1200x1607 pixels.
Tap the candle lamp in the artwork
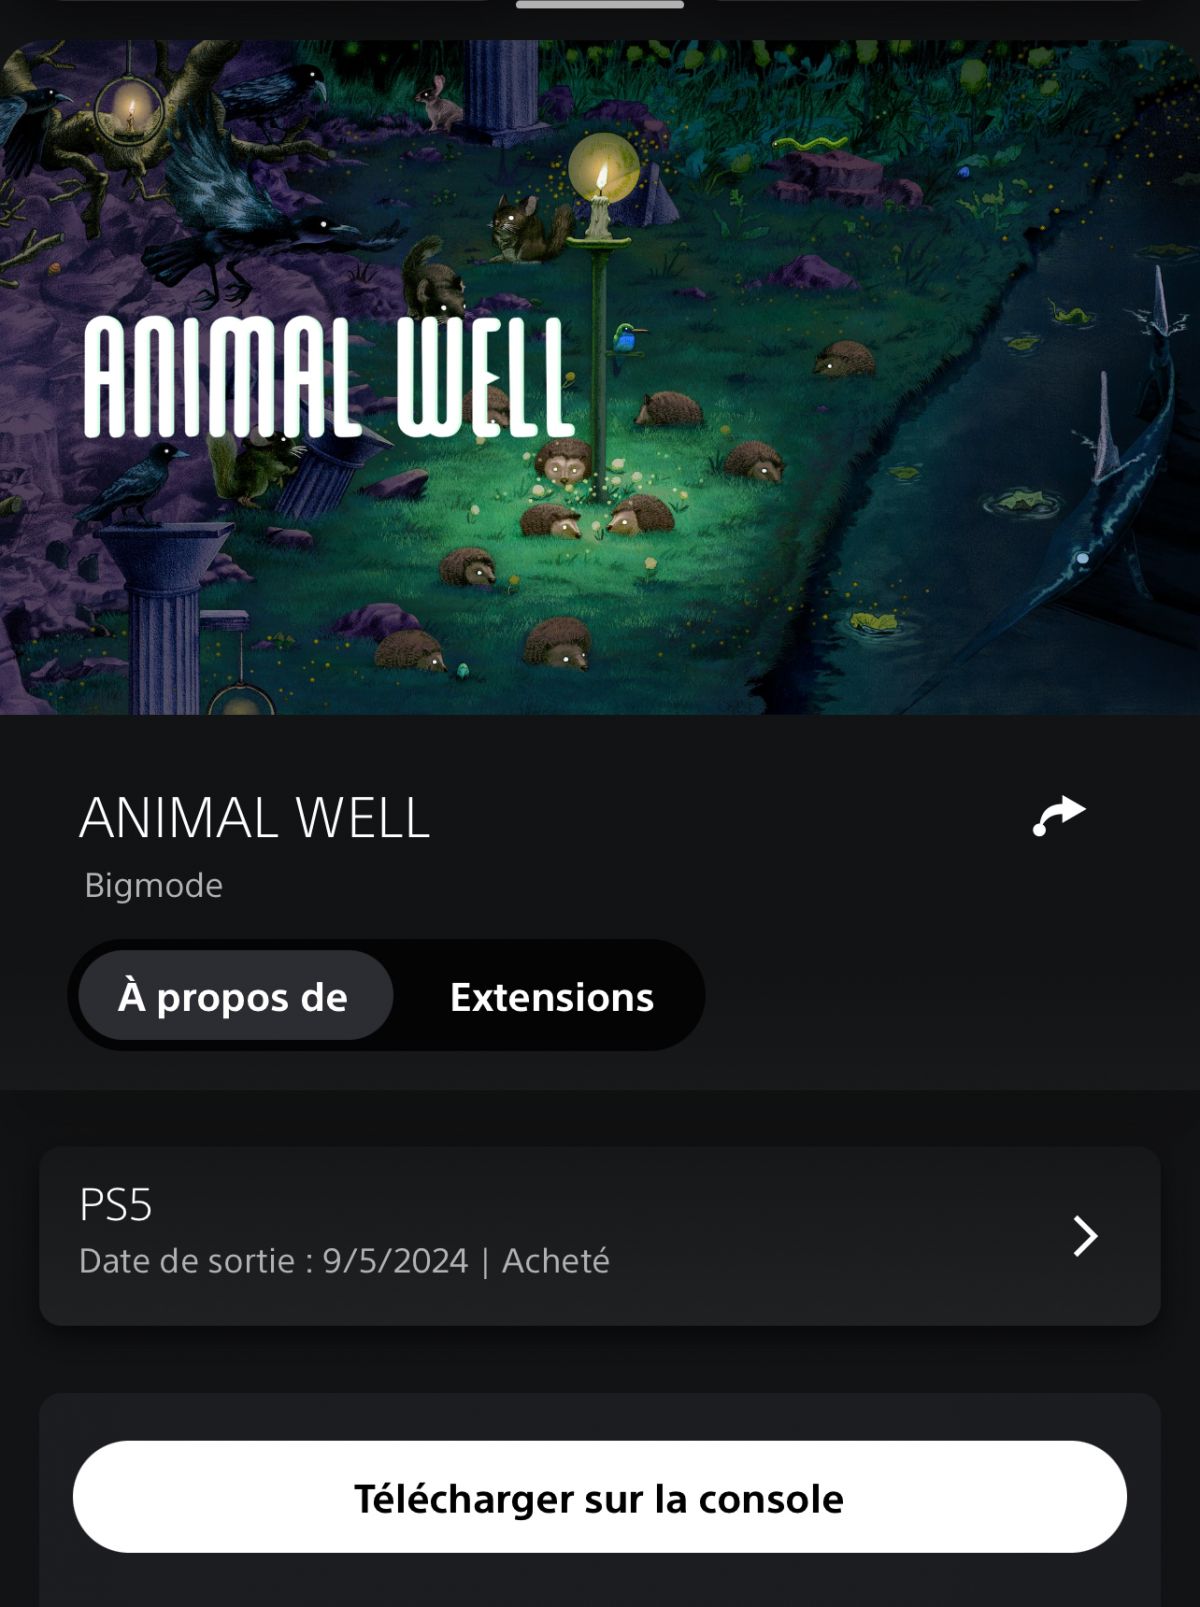click(x=602, y=185)
